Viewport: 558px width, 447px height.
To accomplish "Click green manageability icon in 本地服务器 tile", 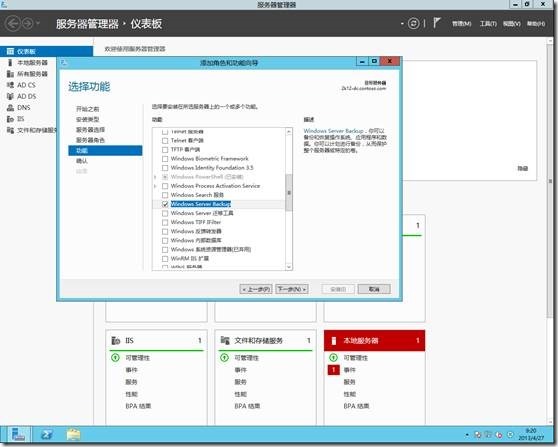I will click(333, 357).
